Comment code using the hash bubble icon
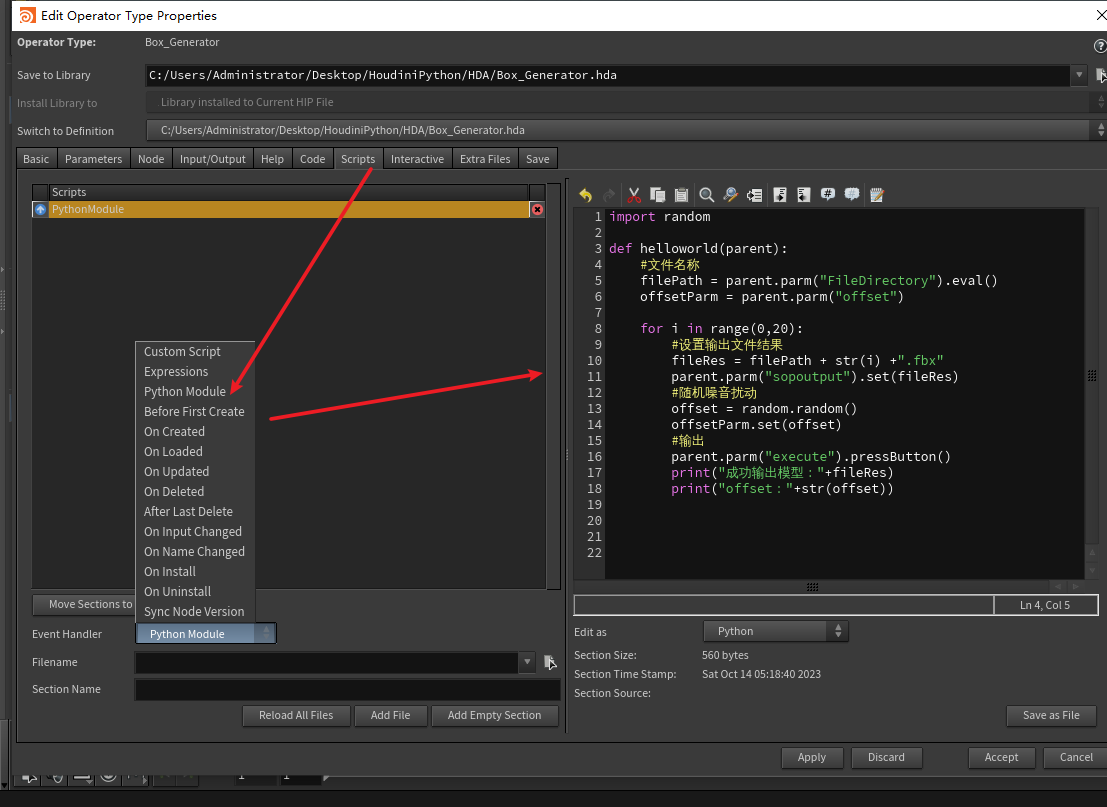 coord(828,195)
